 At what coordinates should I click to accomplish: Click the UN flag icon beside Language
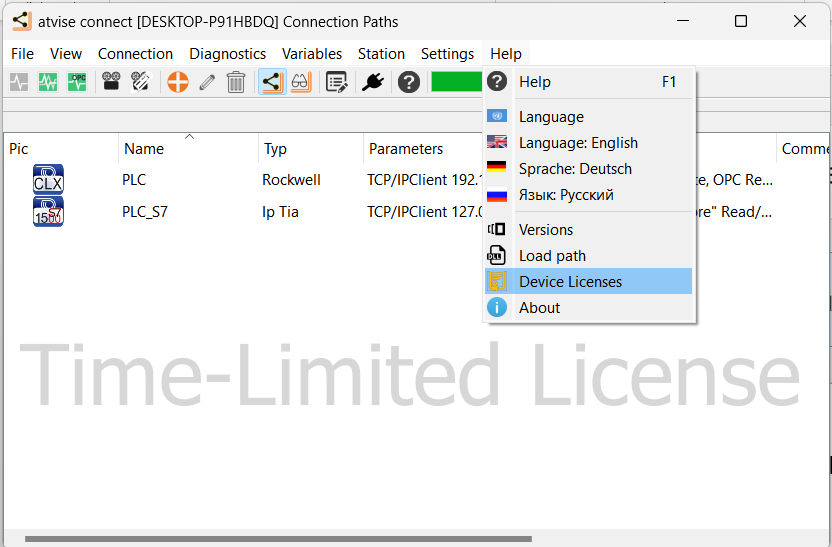[x=497, y=116]
